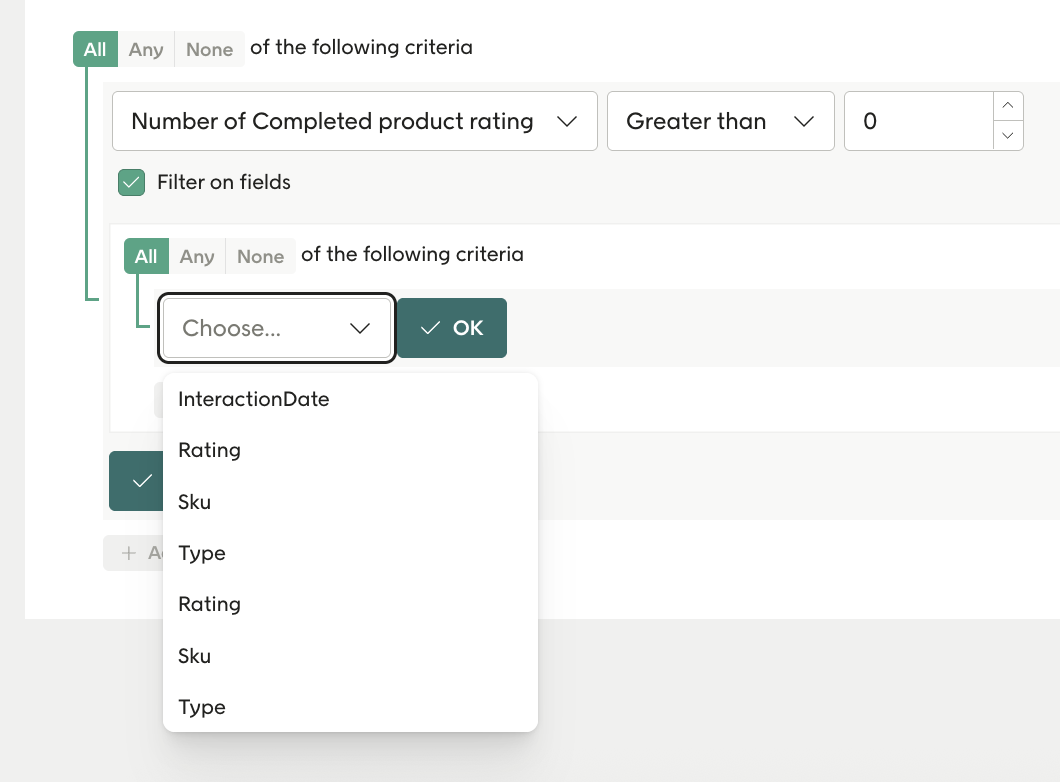Viewport: 1060px width, 782px height.
Task: Select Any in the top criteria group
Action: coord(146,47)
